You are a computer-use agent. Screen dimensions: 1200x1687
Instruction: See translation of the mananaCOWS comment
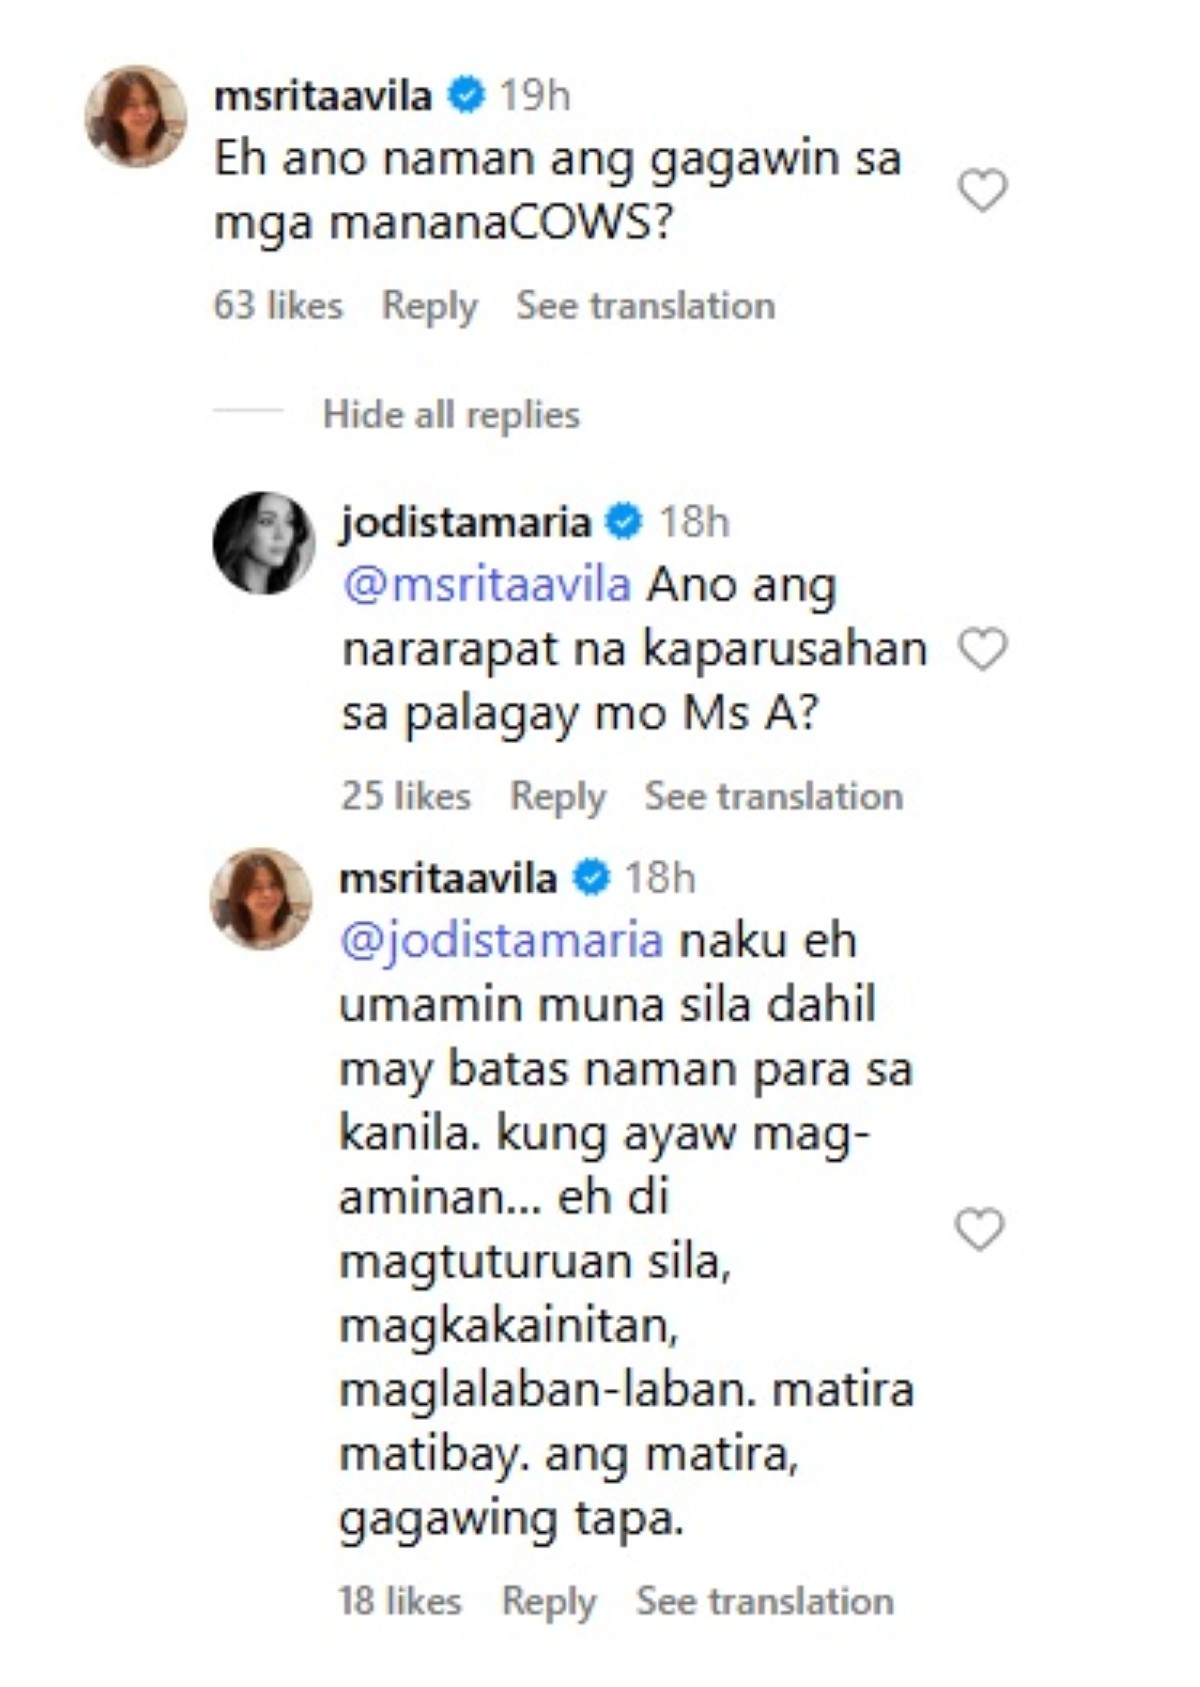pos(645,306)
